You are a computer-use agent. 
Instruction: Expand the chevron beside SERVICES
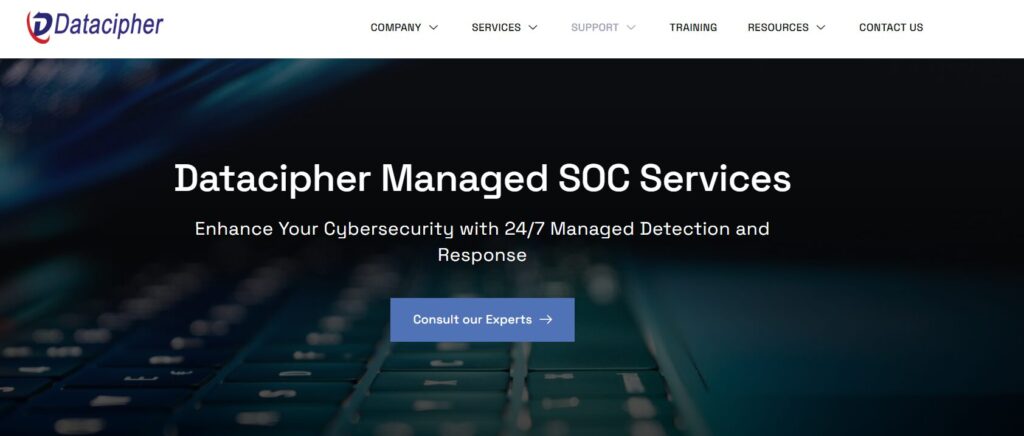[x=533, y=27]
